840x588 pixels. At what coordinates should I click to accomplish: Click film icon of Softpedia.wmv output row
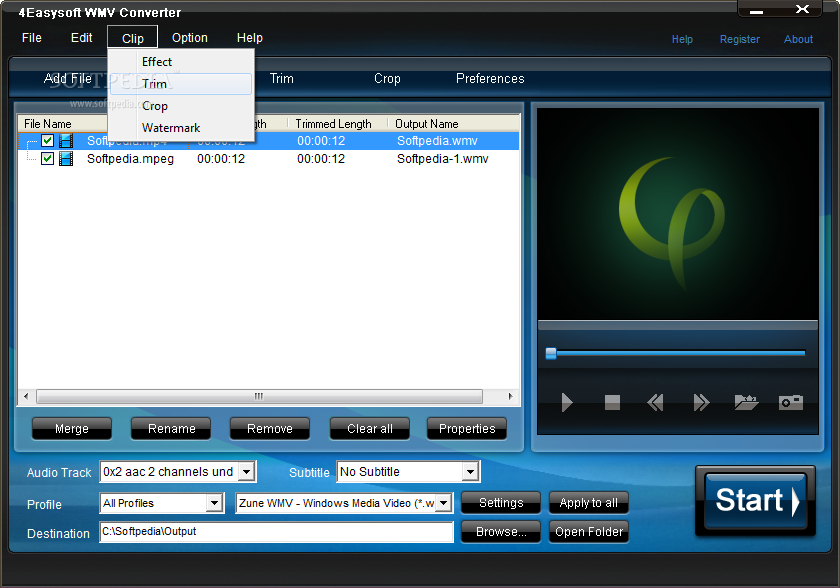point(66,141)
